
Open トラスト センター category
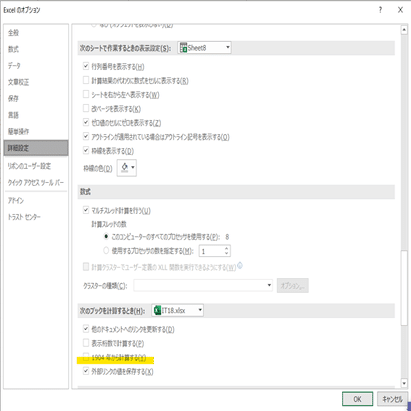click(x=24, y=217)
